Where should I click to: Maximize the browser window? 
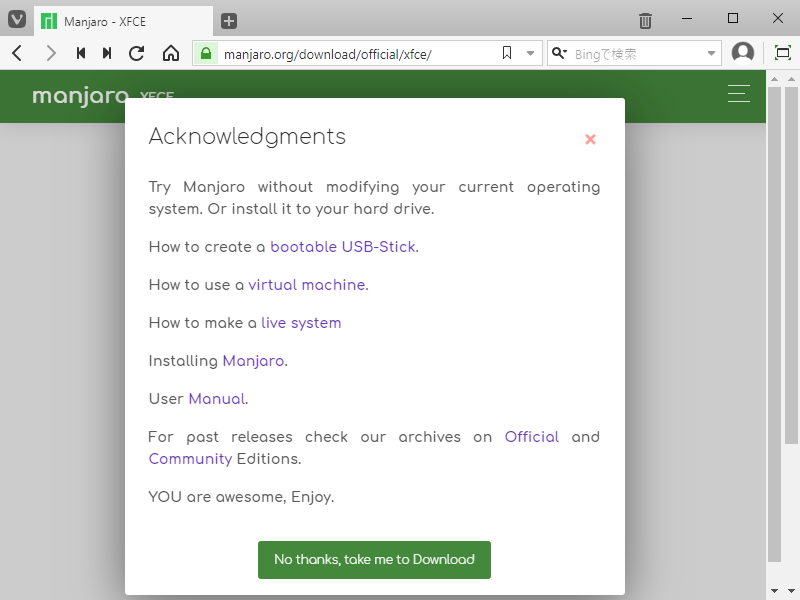click(x=733, y=18)
